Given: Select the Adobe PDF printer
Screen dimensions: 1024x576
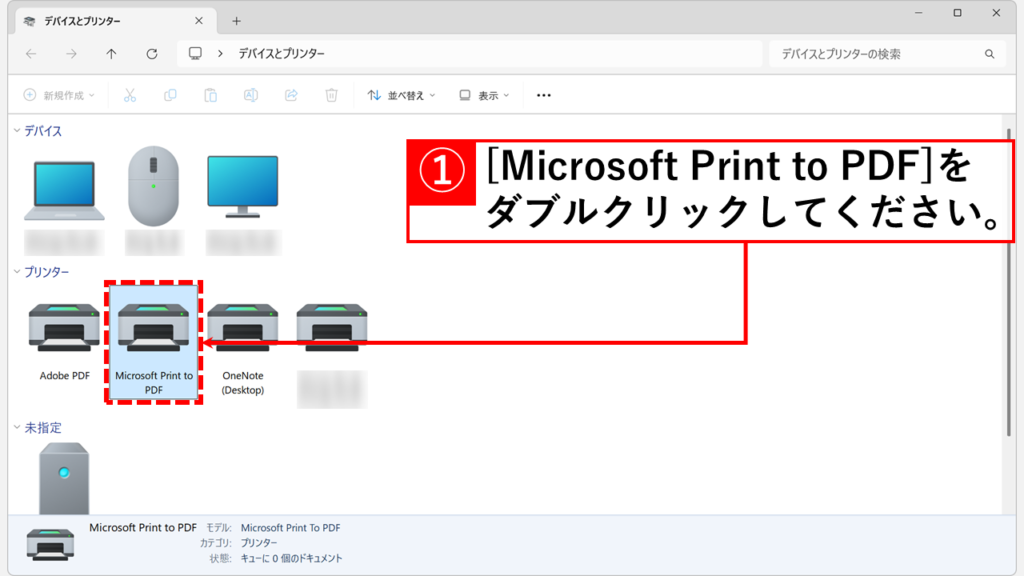Looking at the screenshot, I should click(64, 342).
